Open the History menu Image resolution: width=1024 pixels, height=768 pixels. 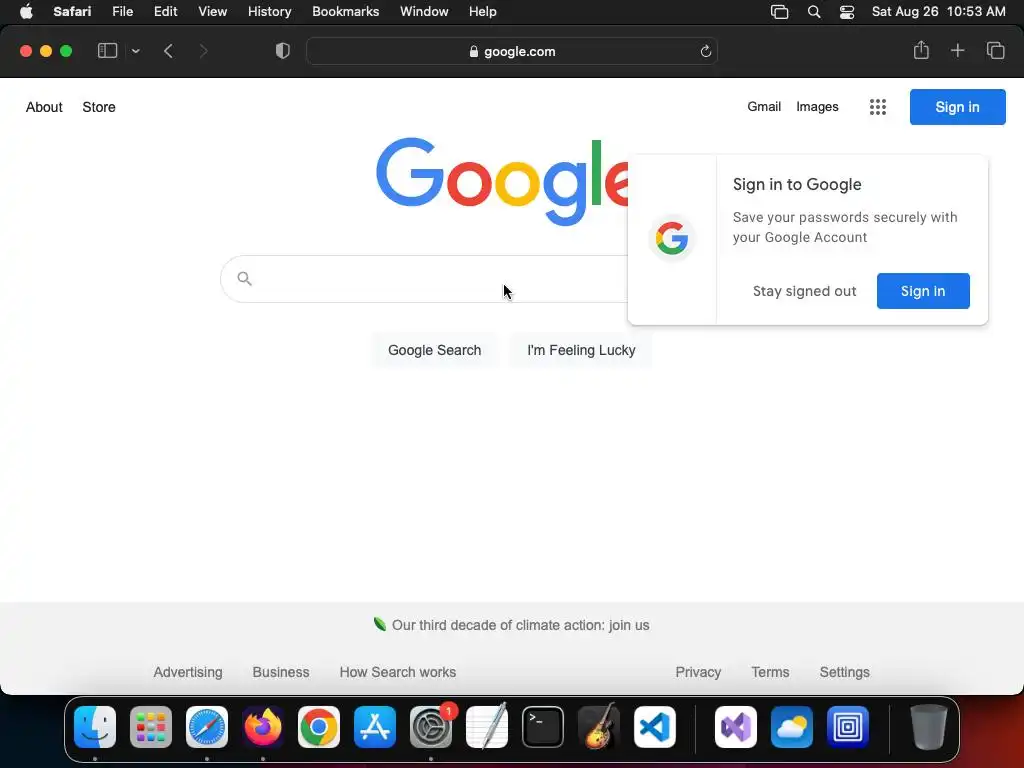tap(269, 12)
